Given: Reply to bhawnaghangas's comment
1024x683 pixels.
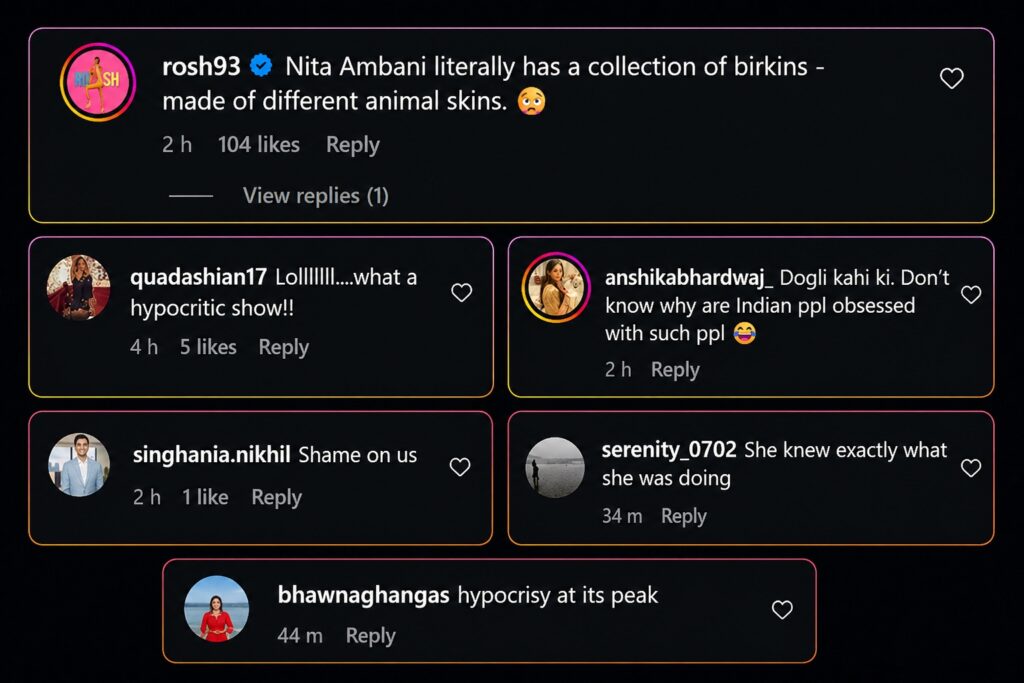Looking at the screenshot, I should (x=370, y=636).
